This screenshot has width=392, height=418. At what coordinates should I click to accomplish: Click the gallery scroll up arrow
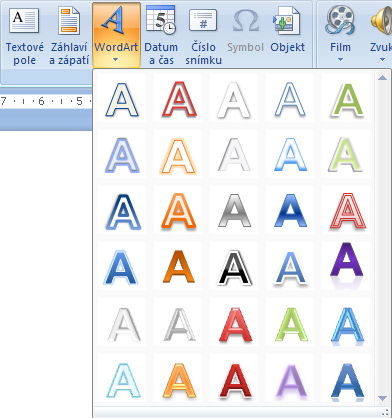pos(382,78)
